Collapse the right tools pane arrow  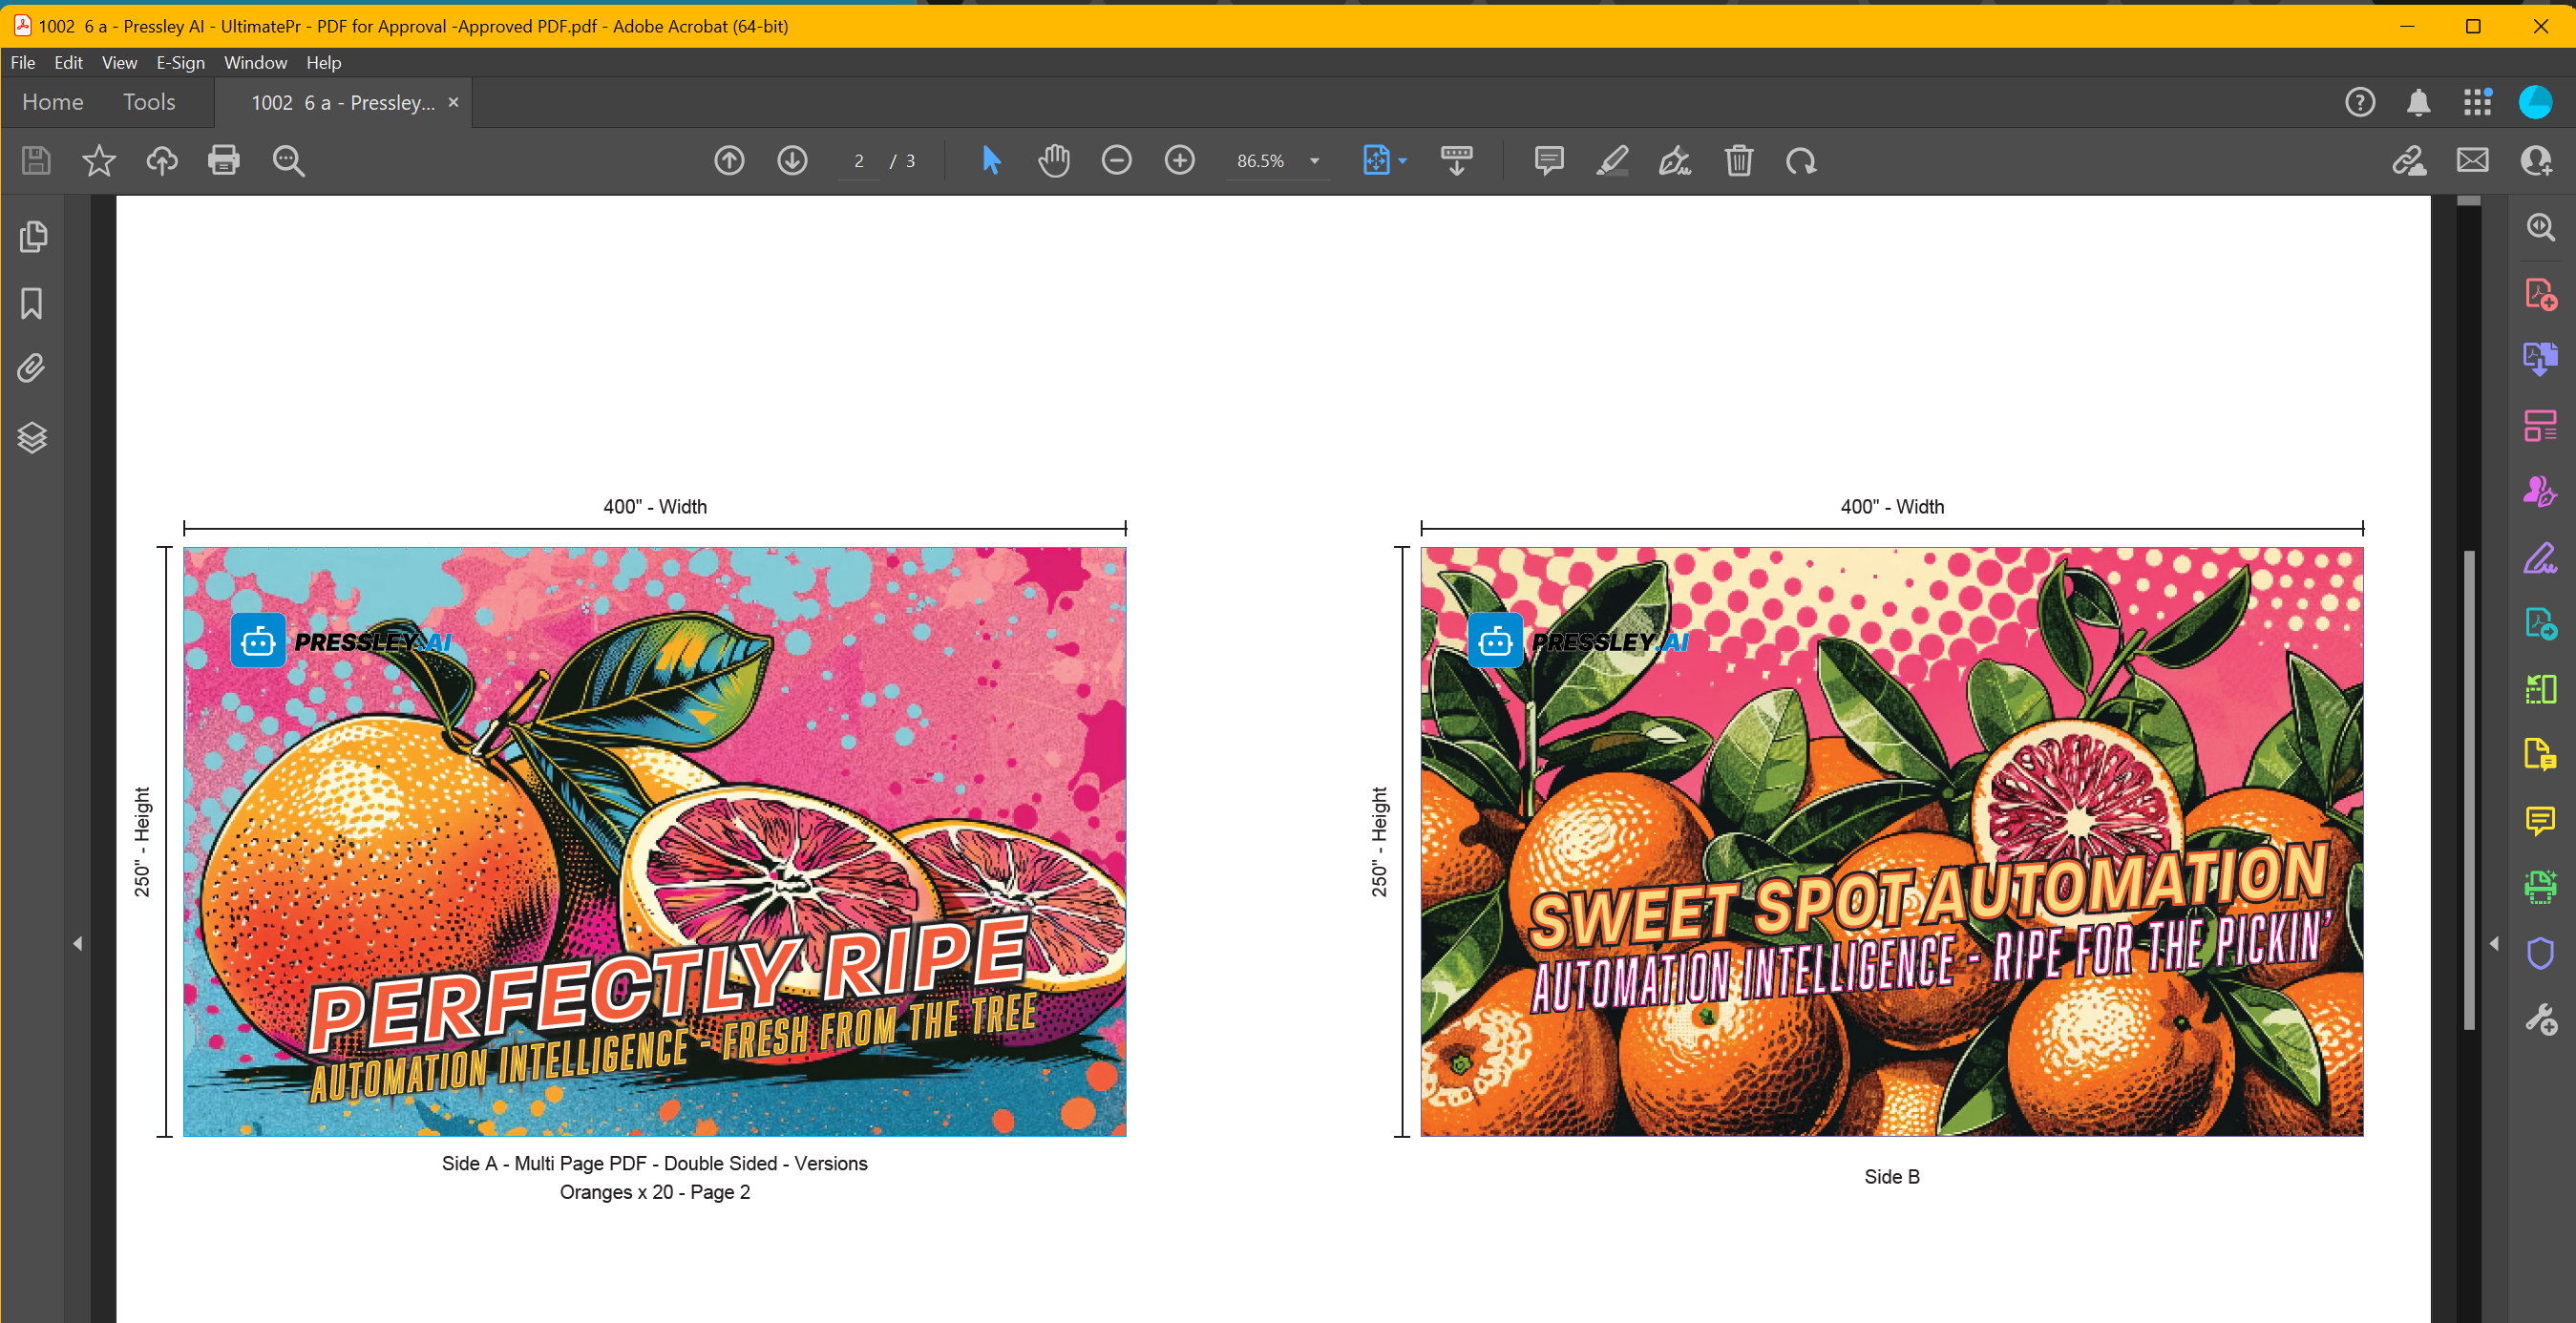[2494, 943]
